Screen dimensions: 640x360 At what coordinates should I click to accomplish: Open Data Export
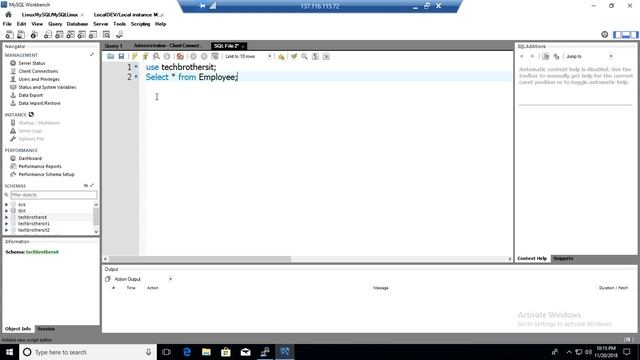click(31, 95)
